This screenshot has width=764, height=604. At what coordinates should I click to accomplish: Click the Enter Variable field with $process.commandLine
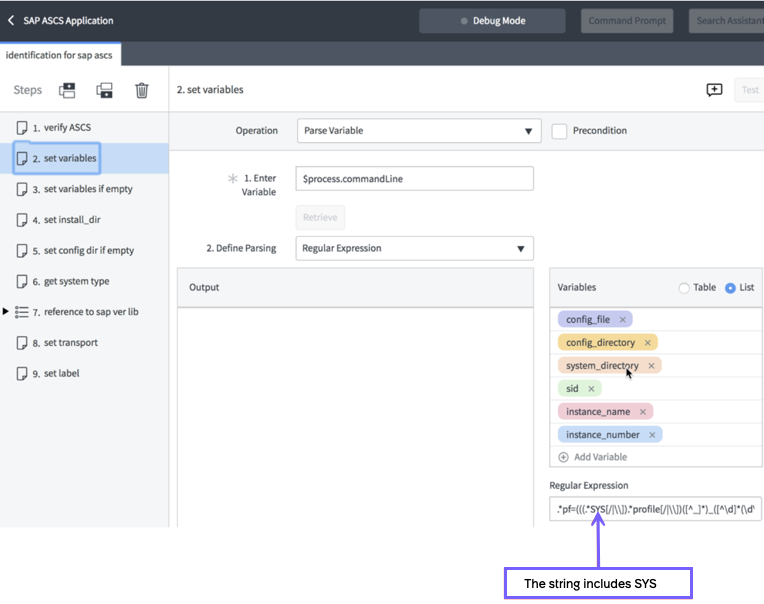[x=414, y=179]
